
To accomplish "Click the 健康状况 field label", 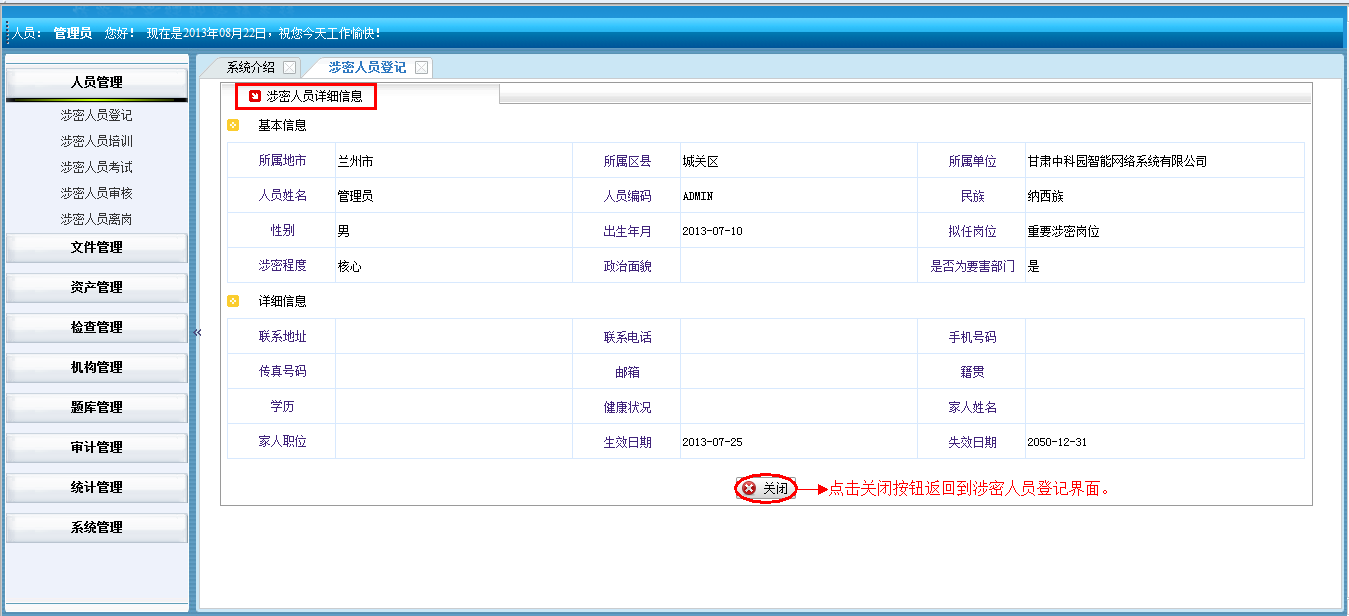I will click(628, 407).
